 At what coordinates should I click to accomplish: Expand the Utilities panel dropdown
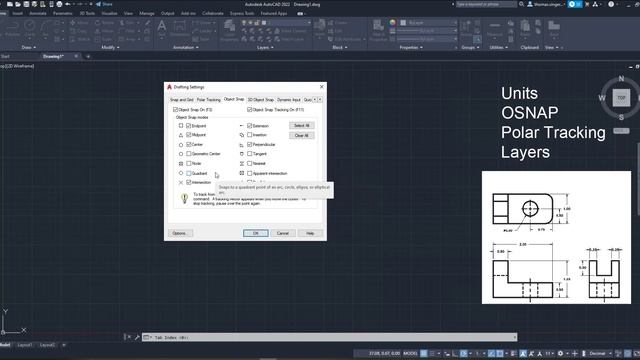[498, 47]
